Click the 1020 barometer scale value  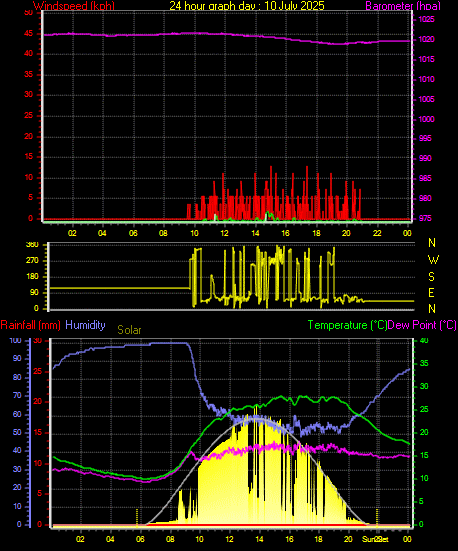click(x=426, y=39)
